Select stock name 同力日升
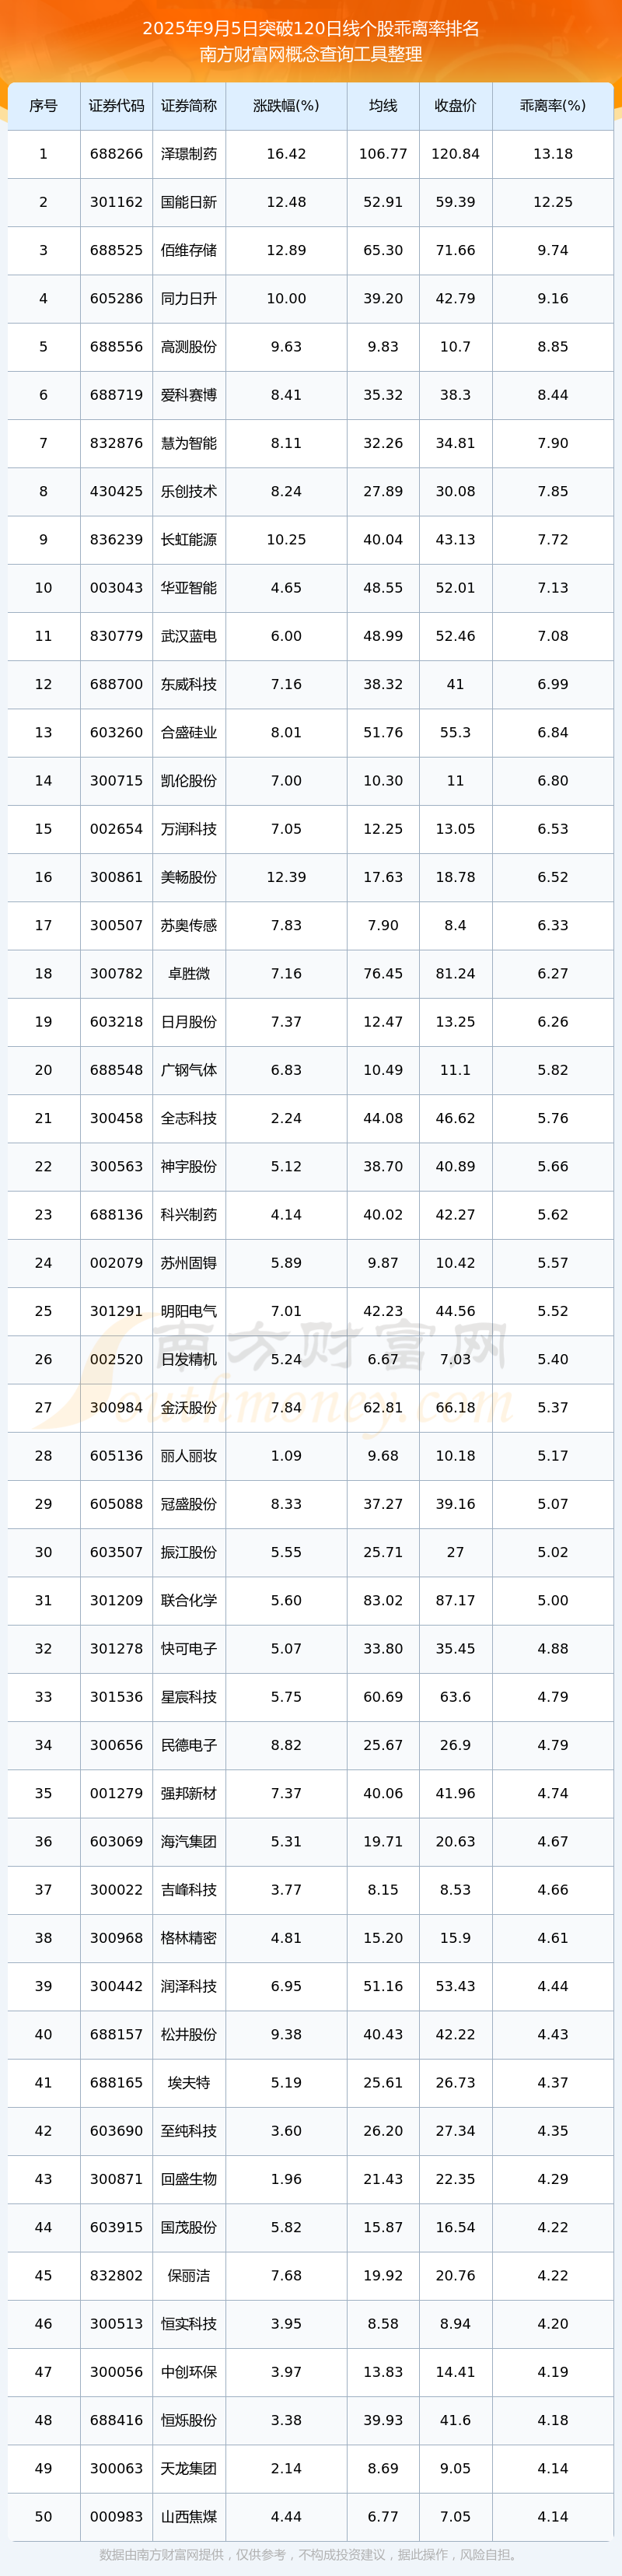Screen dimensions: 622x2576 click(189, 299)
